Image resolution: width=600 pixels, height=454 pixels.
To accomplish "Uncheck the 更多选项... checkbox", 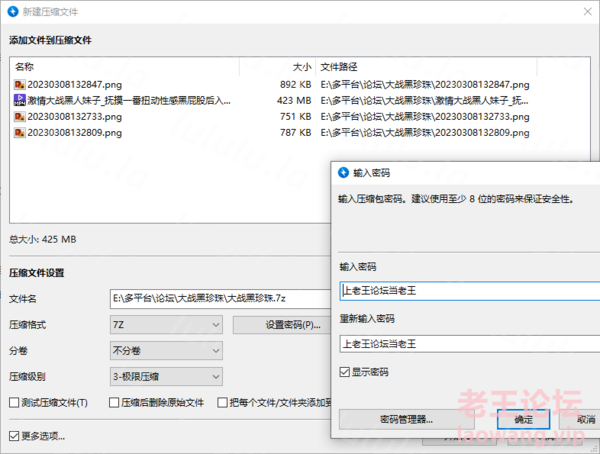I will pos(14,436).
